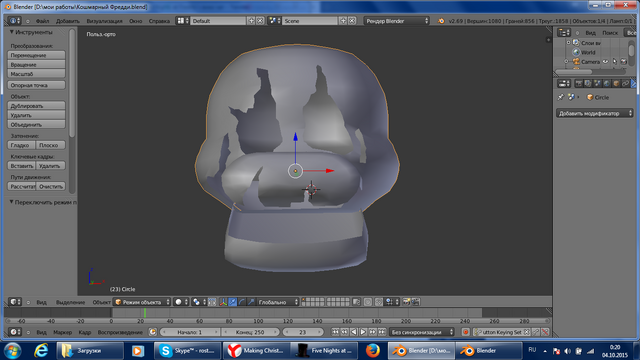Toggle automatic keyframe record button
This screenshot has height=360, width=640.
[465, 332]
